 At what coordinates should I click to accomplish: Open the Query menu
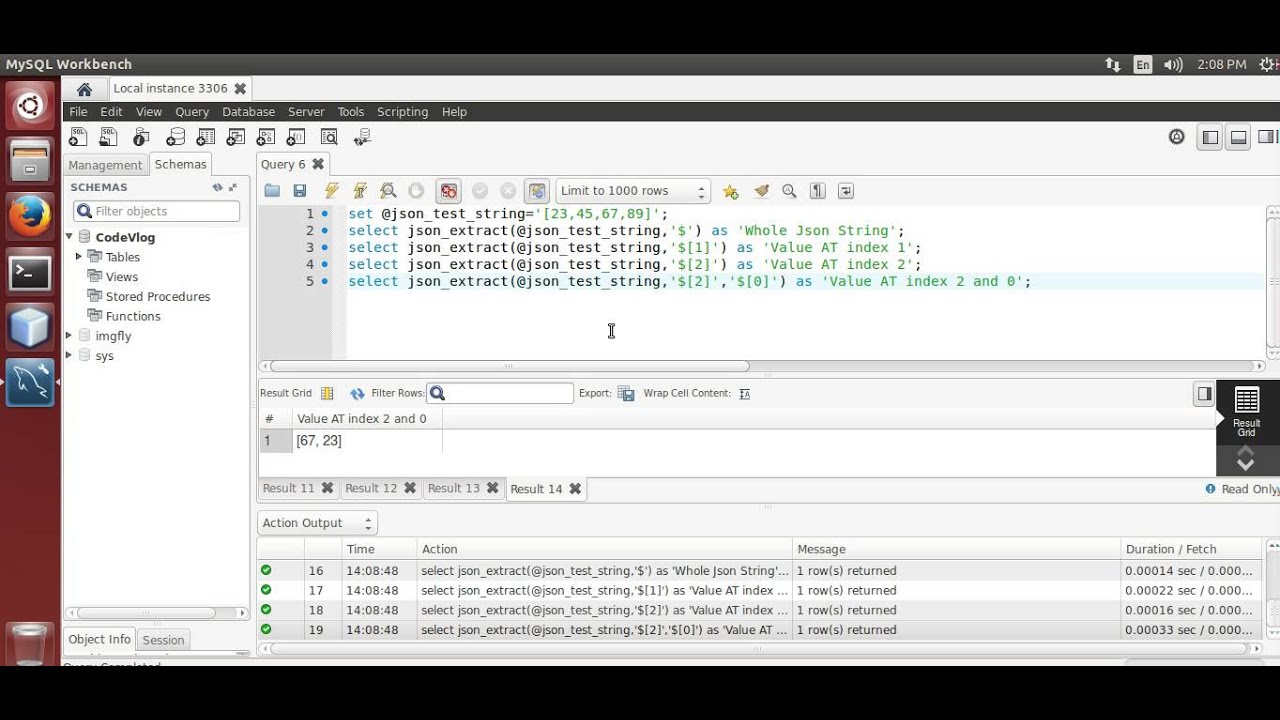click(x=192, y=112)
